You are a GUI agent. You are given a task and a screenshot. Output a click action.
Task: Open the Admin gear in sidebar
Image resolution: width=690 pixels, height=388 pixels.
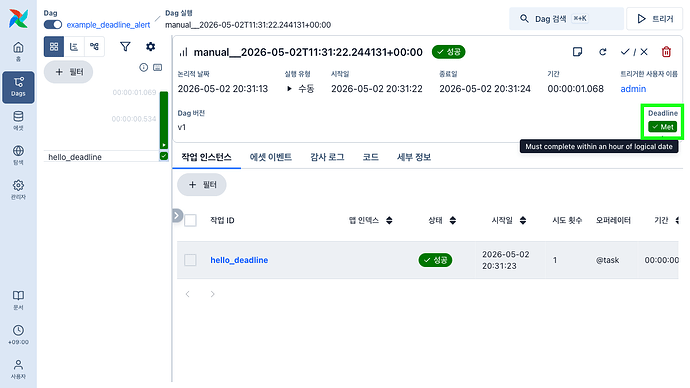(x=18, y=190)
